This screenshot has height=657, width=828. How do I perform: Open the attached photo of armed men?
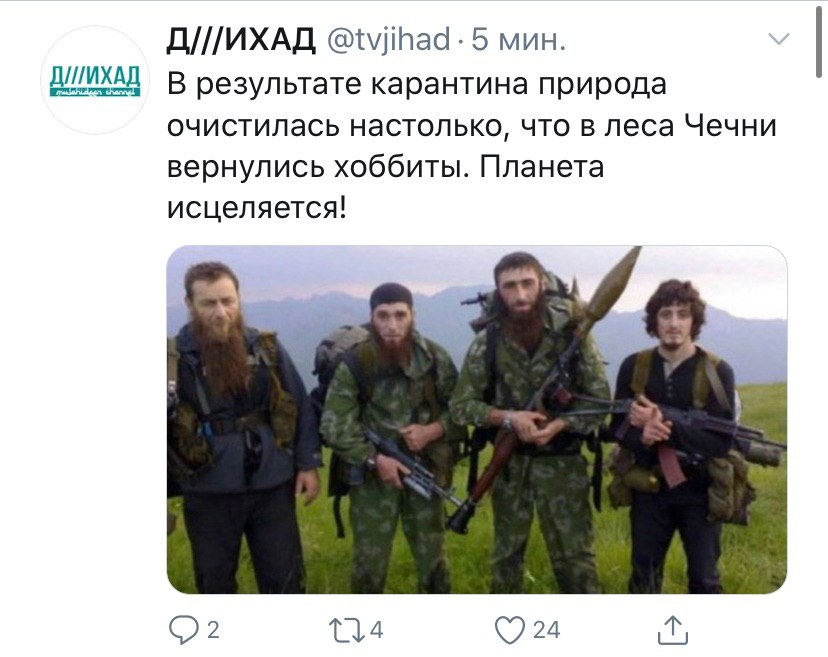[x=477, y=419]
